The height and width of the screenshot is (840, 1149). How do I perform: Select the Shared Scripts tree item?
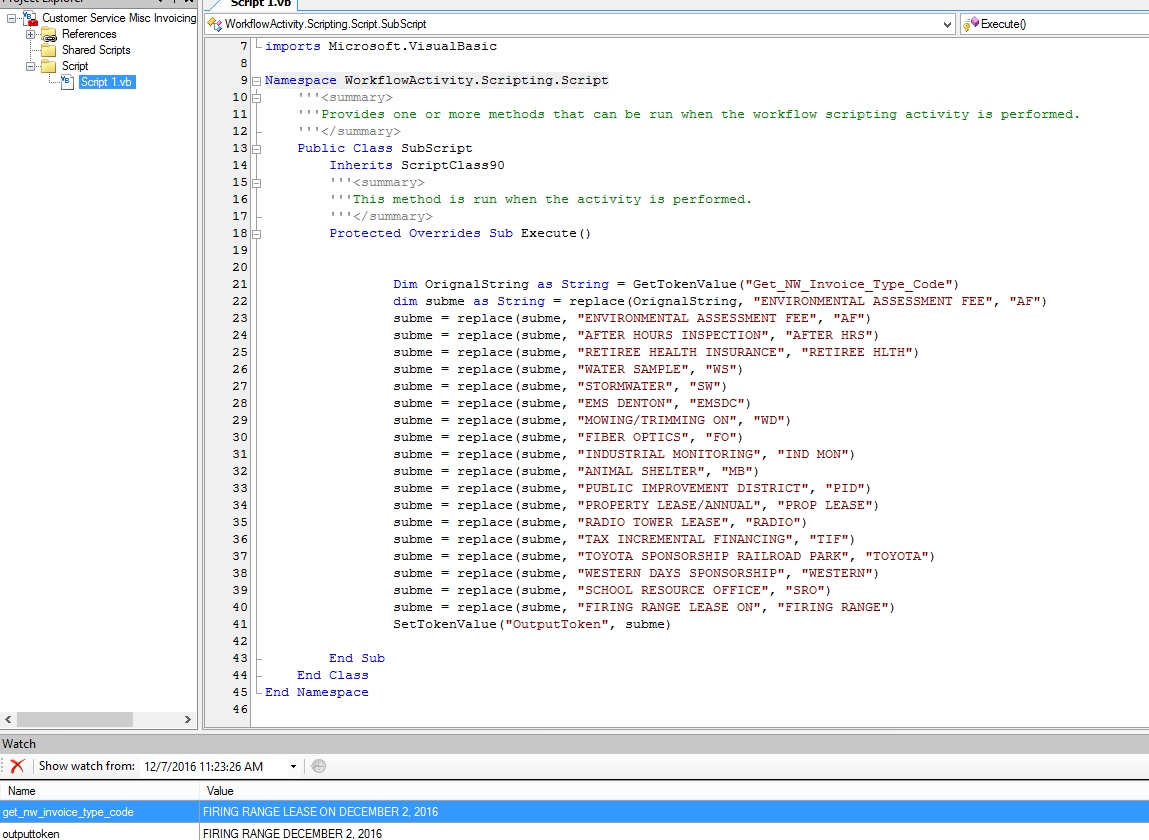pos(96,50)
